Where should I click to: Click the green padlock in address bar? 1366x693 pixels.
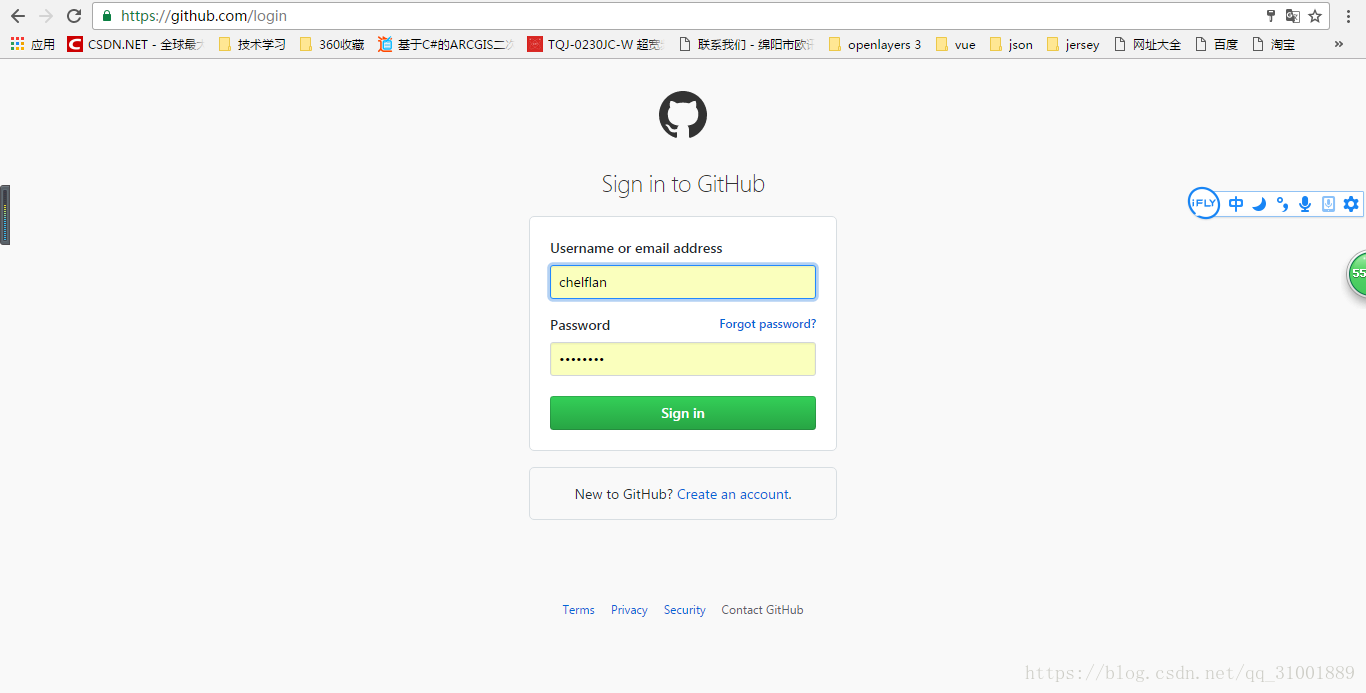point(107,16)
